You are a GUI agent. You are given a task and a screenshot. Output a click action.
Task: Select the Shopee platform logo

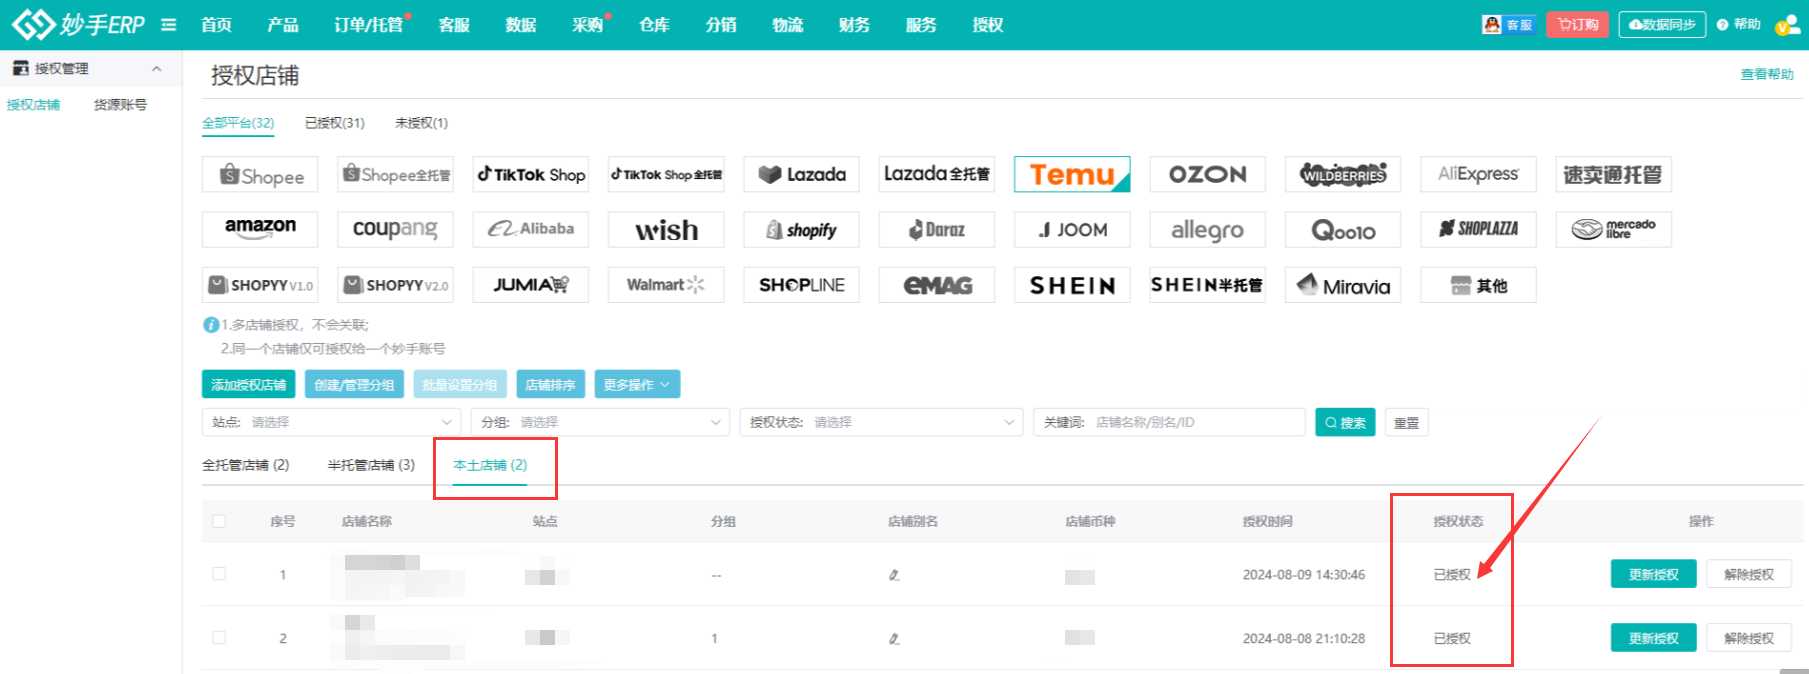coord(260,175)
